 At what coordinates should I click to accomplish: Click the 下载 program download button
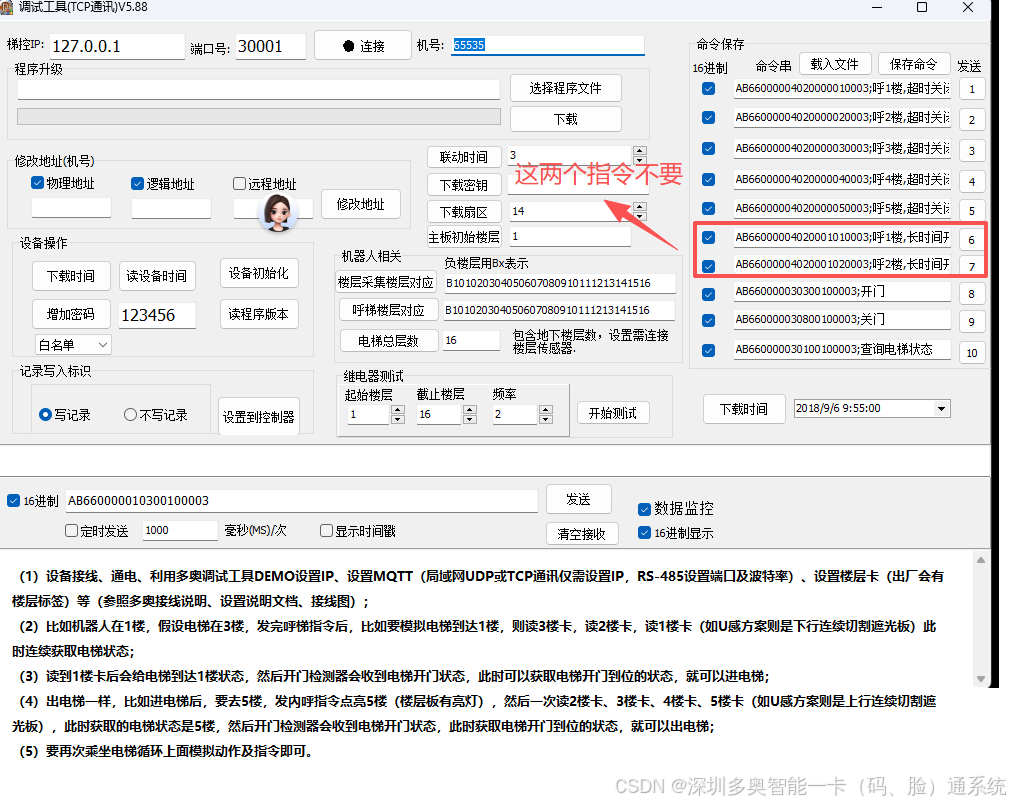pyautogui.click(x=566, y=119)
